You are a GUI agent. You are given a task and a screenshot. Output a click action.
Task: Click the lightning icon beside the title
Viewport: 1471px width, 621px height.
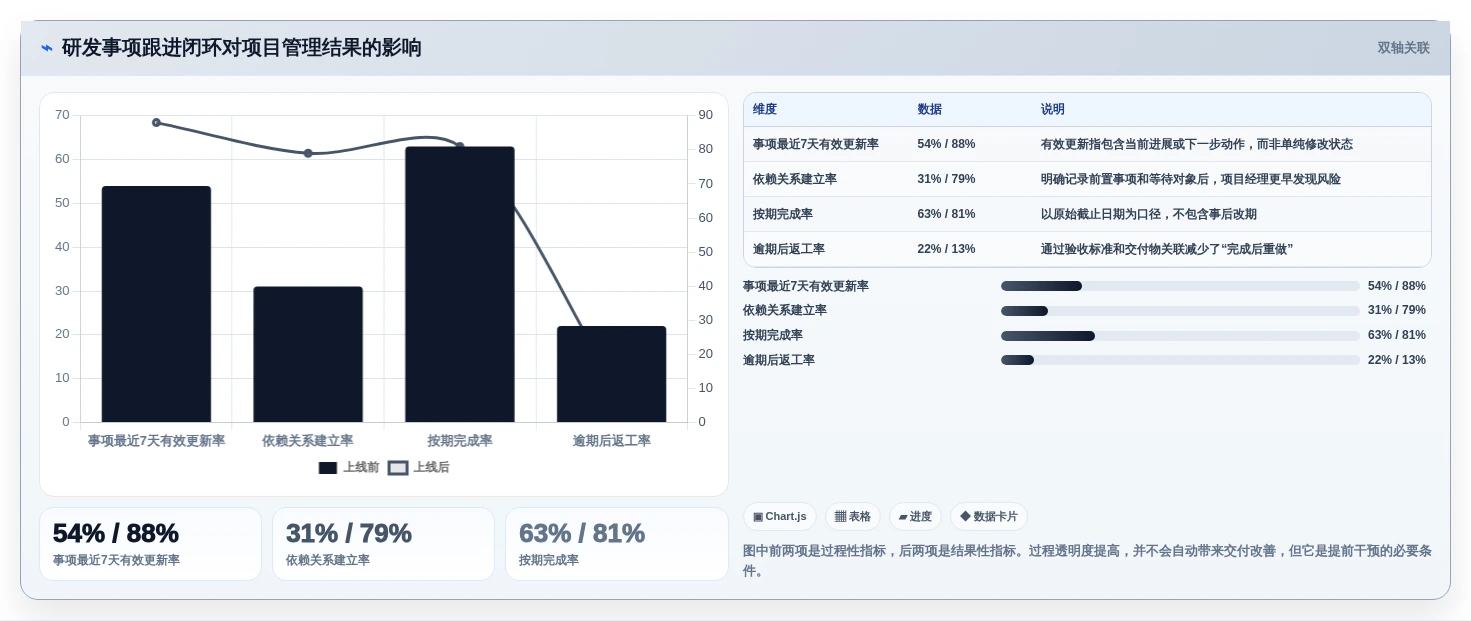[x=47, y=48]
